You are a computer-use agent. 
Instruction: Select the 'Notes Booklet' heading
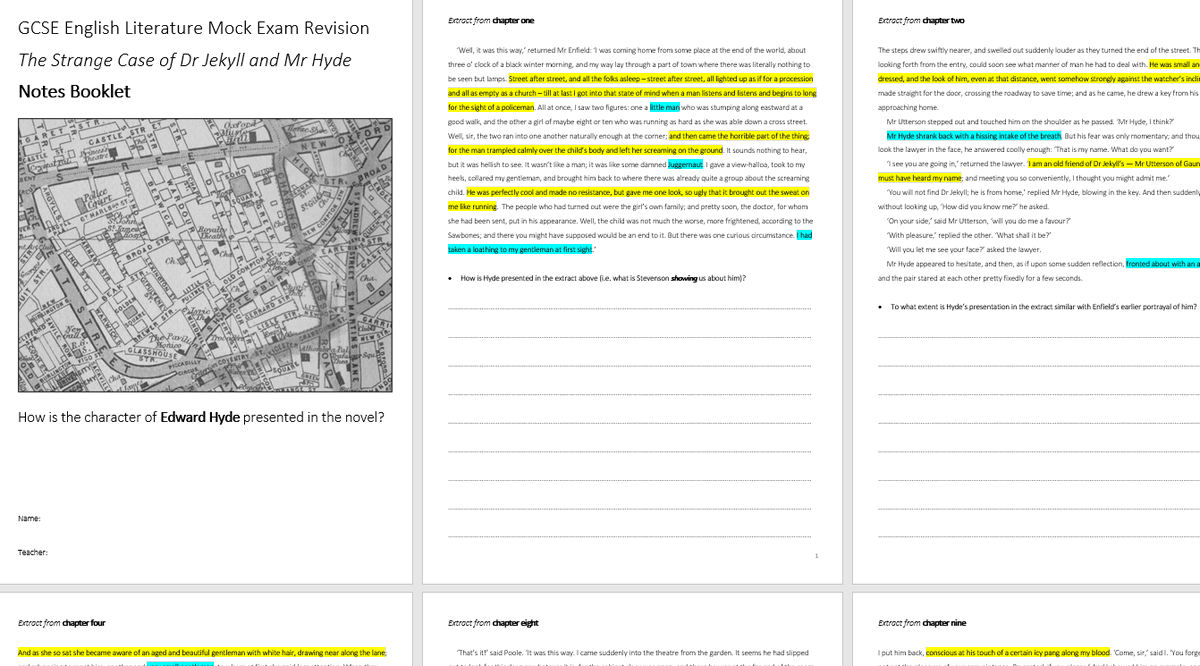coord(74,91)
